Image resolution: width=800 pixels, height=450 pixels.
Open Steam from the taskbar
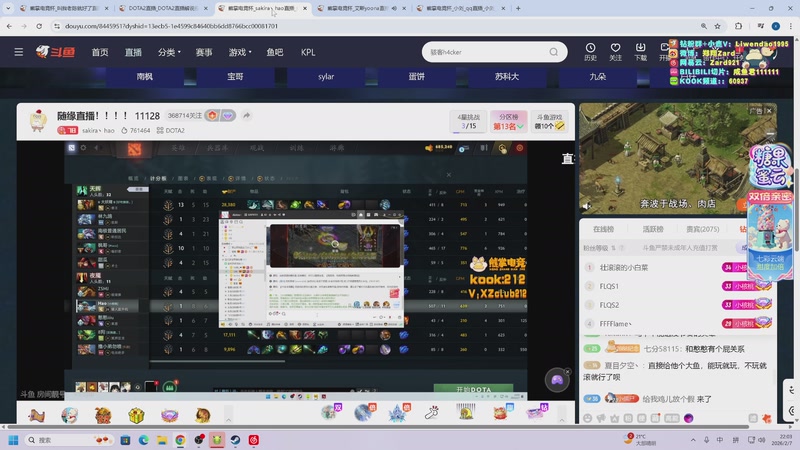pos(235,440)
